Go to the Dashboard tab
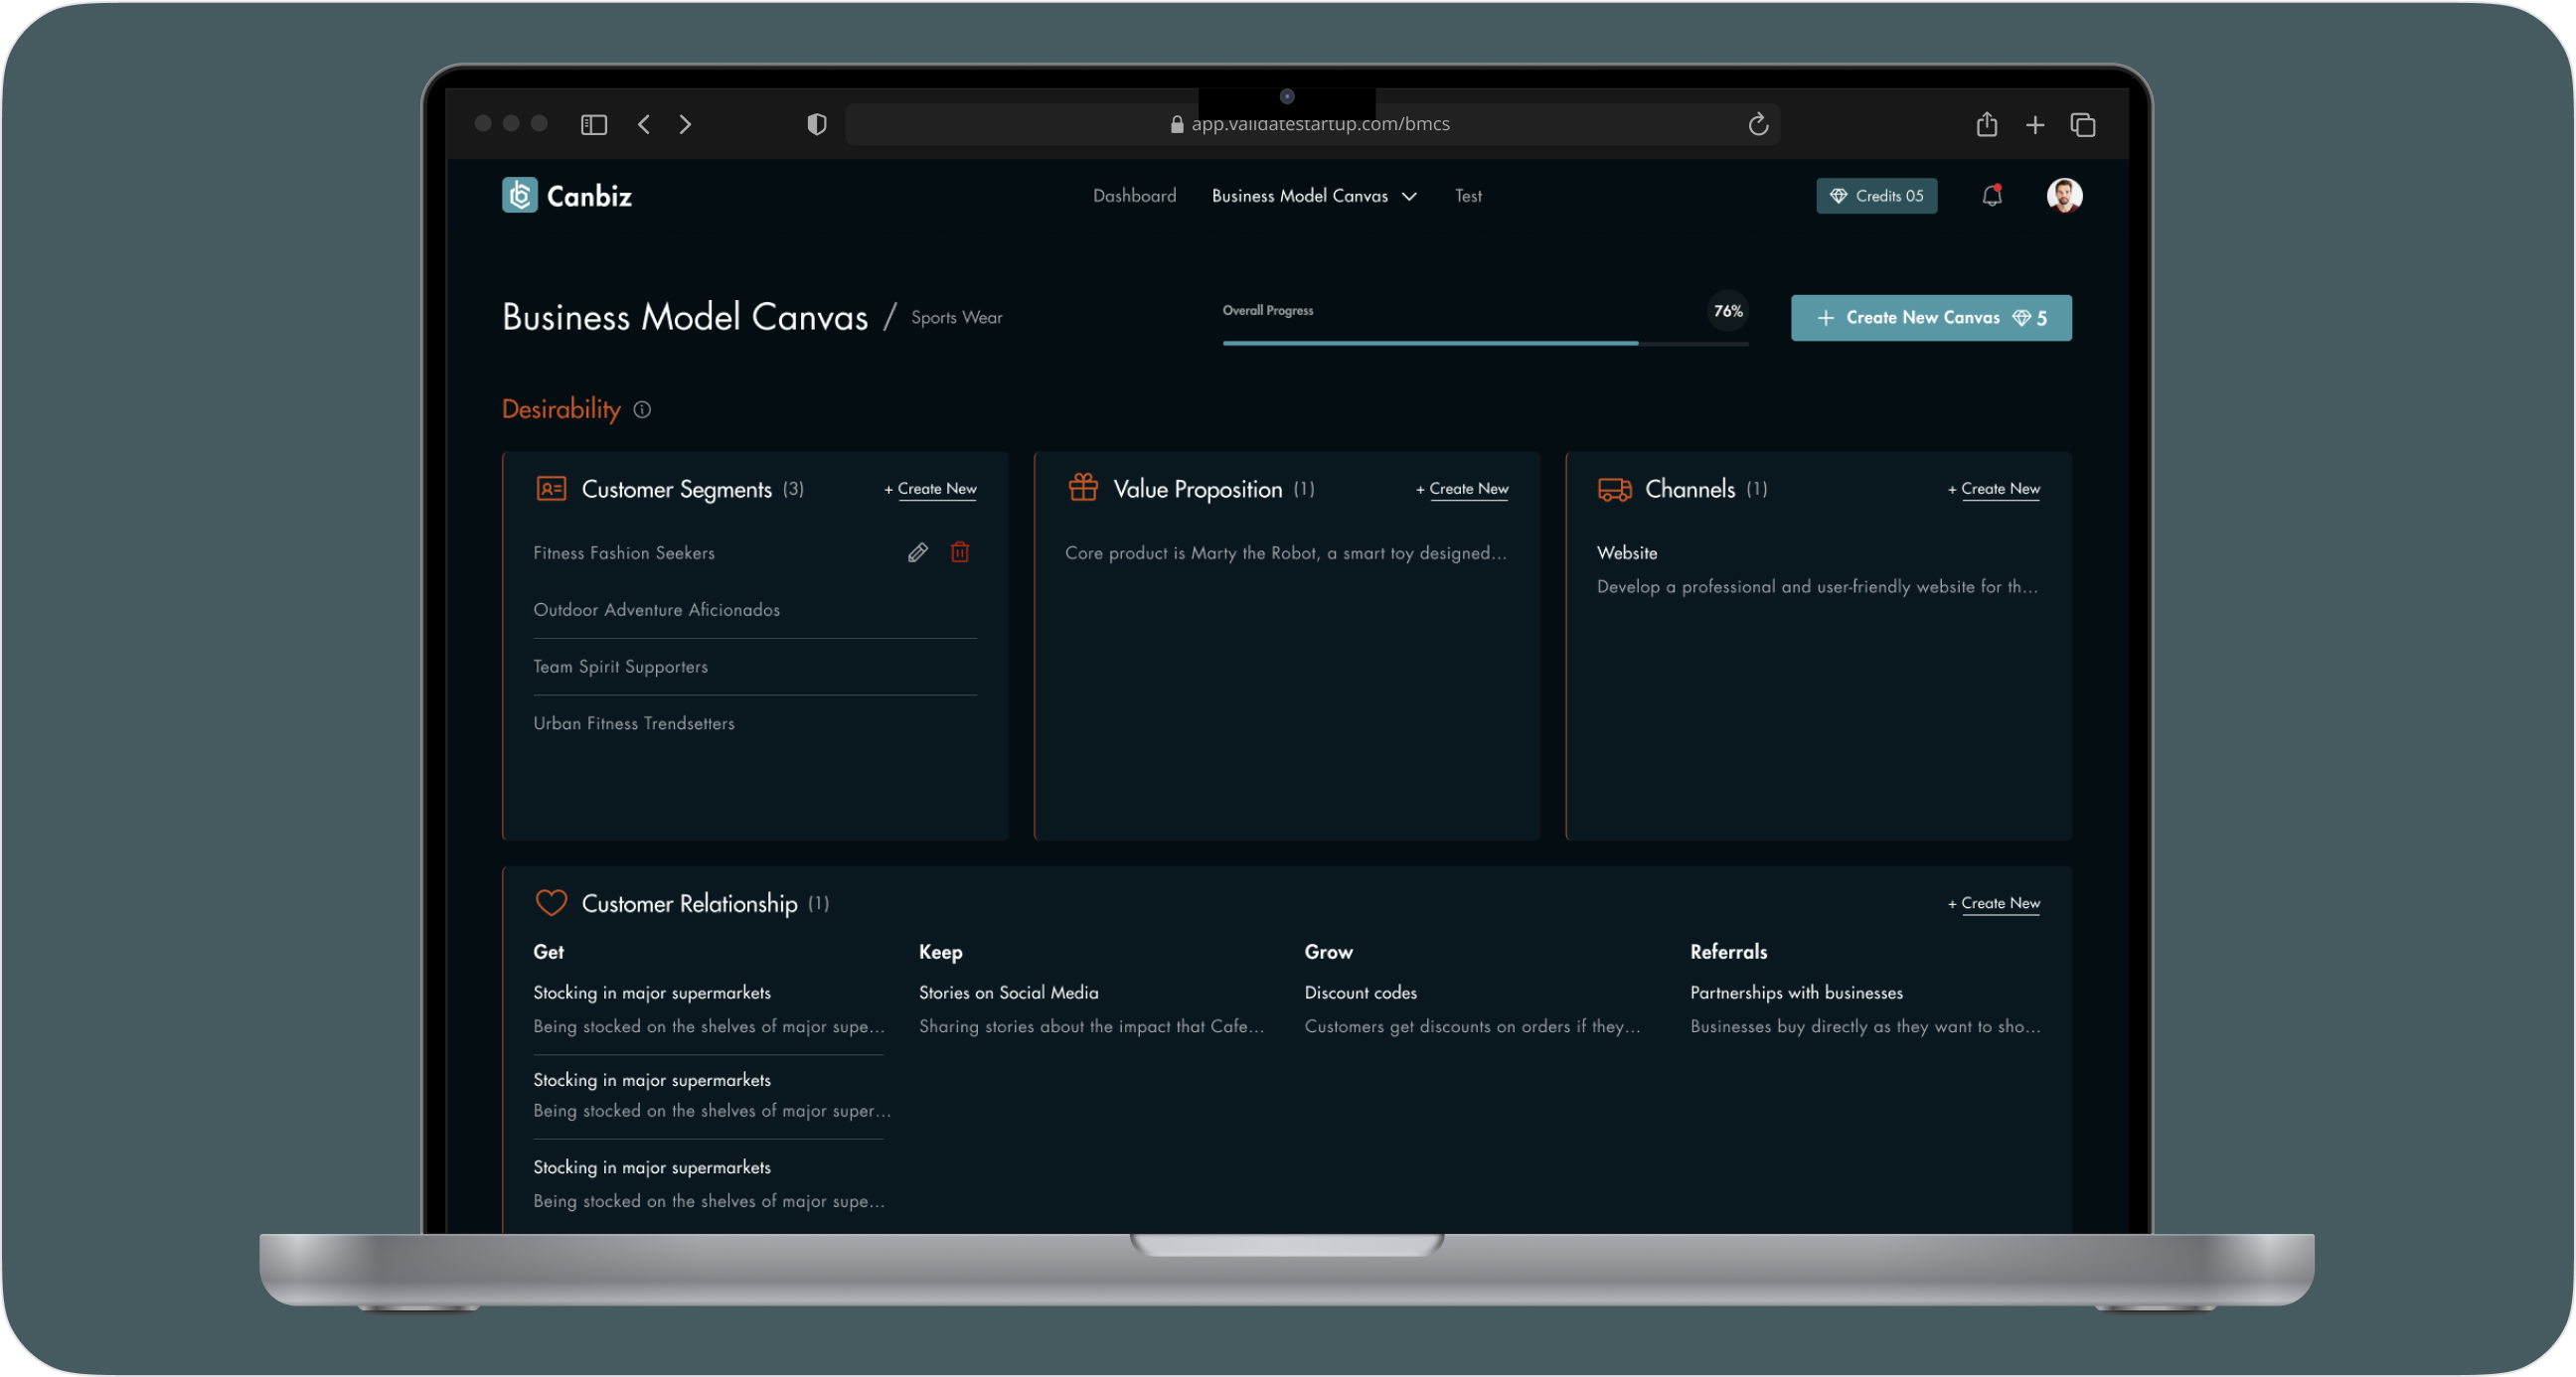Viewport: 2576px width, 1377px height. coord(1134,196)
